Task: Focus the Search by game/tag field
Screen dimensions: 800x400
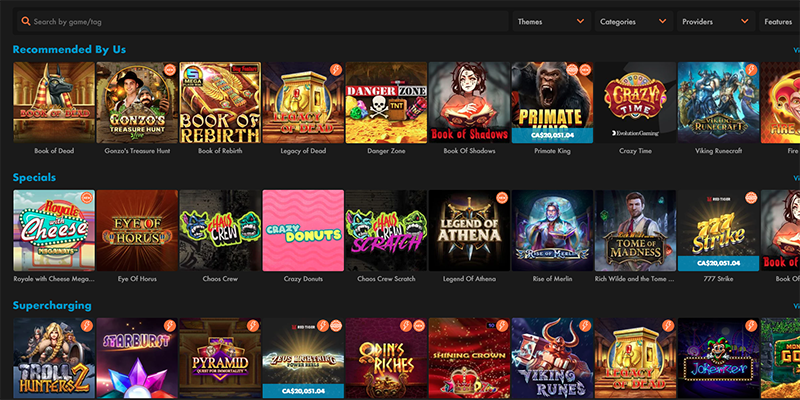Action: (263, 22)
